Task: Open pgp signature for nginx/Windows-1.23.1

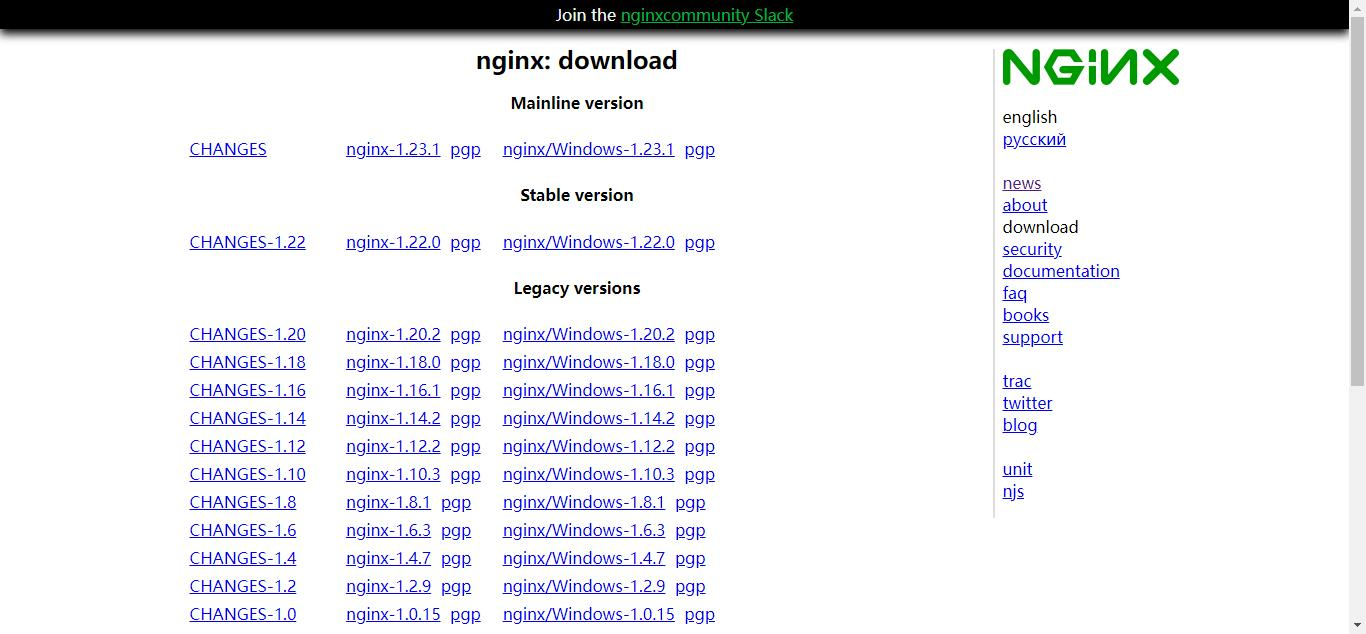Action: pos(699,150)
